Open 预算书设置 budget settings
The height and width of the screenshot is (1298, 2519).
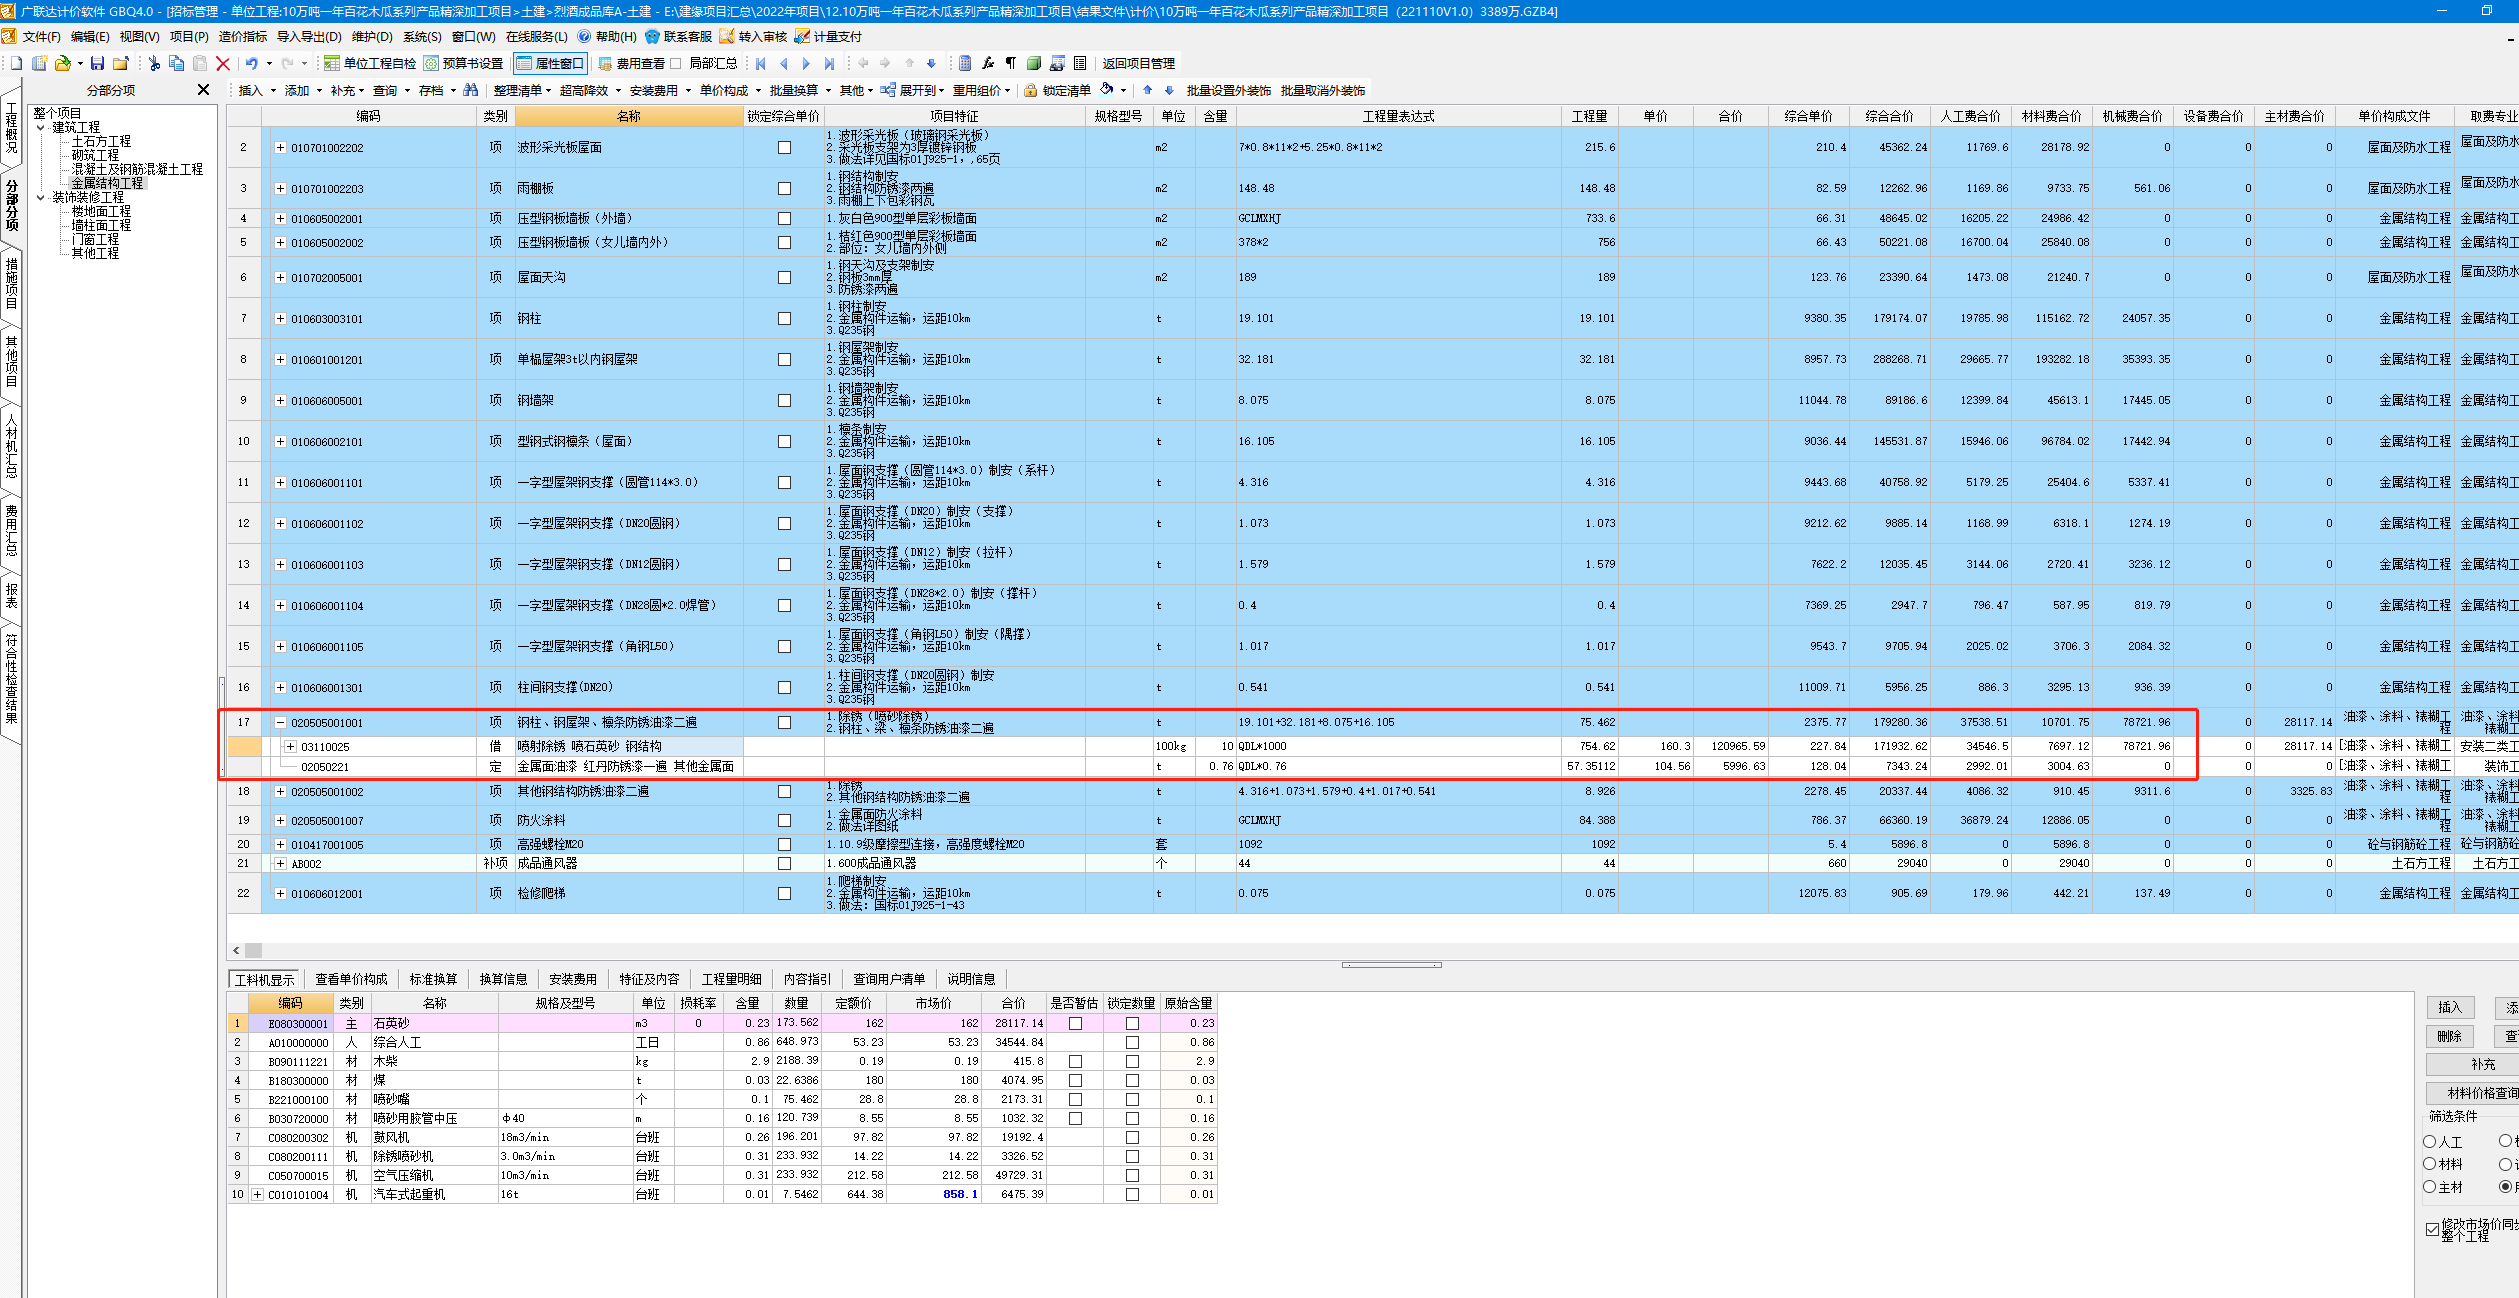point(463,63)
